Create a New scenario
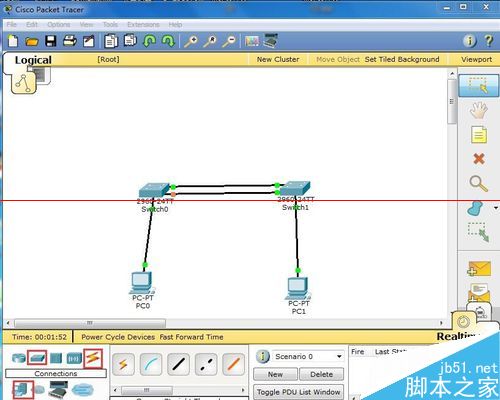 275,374
